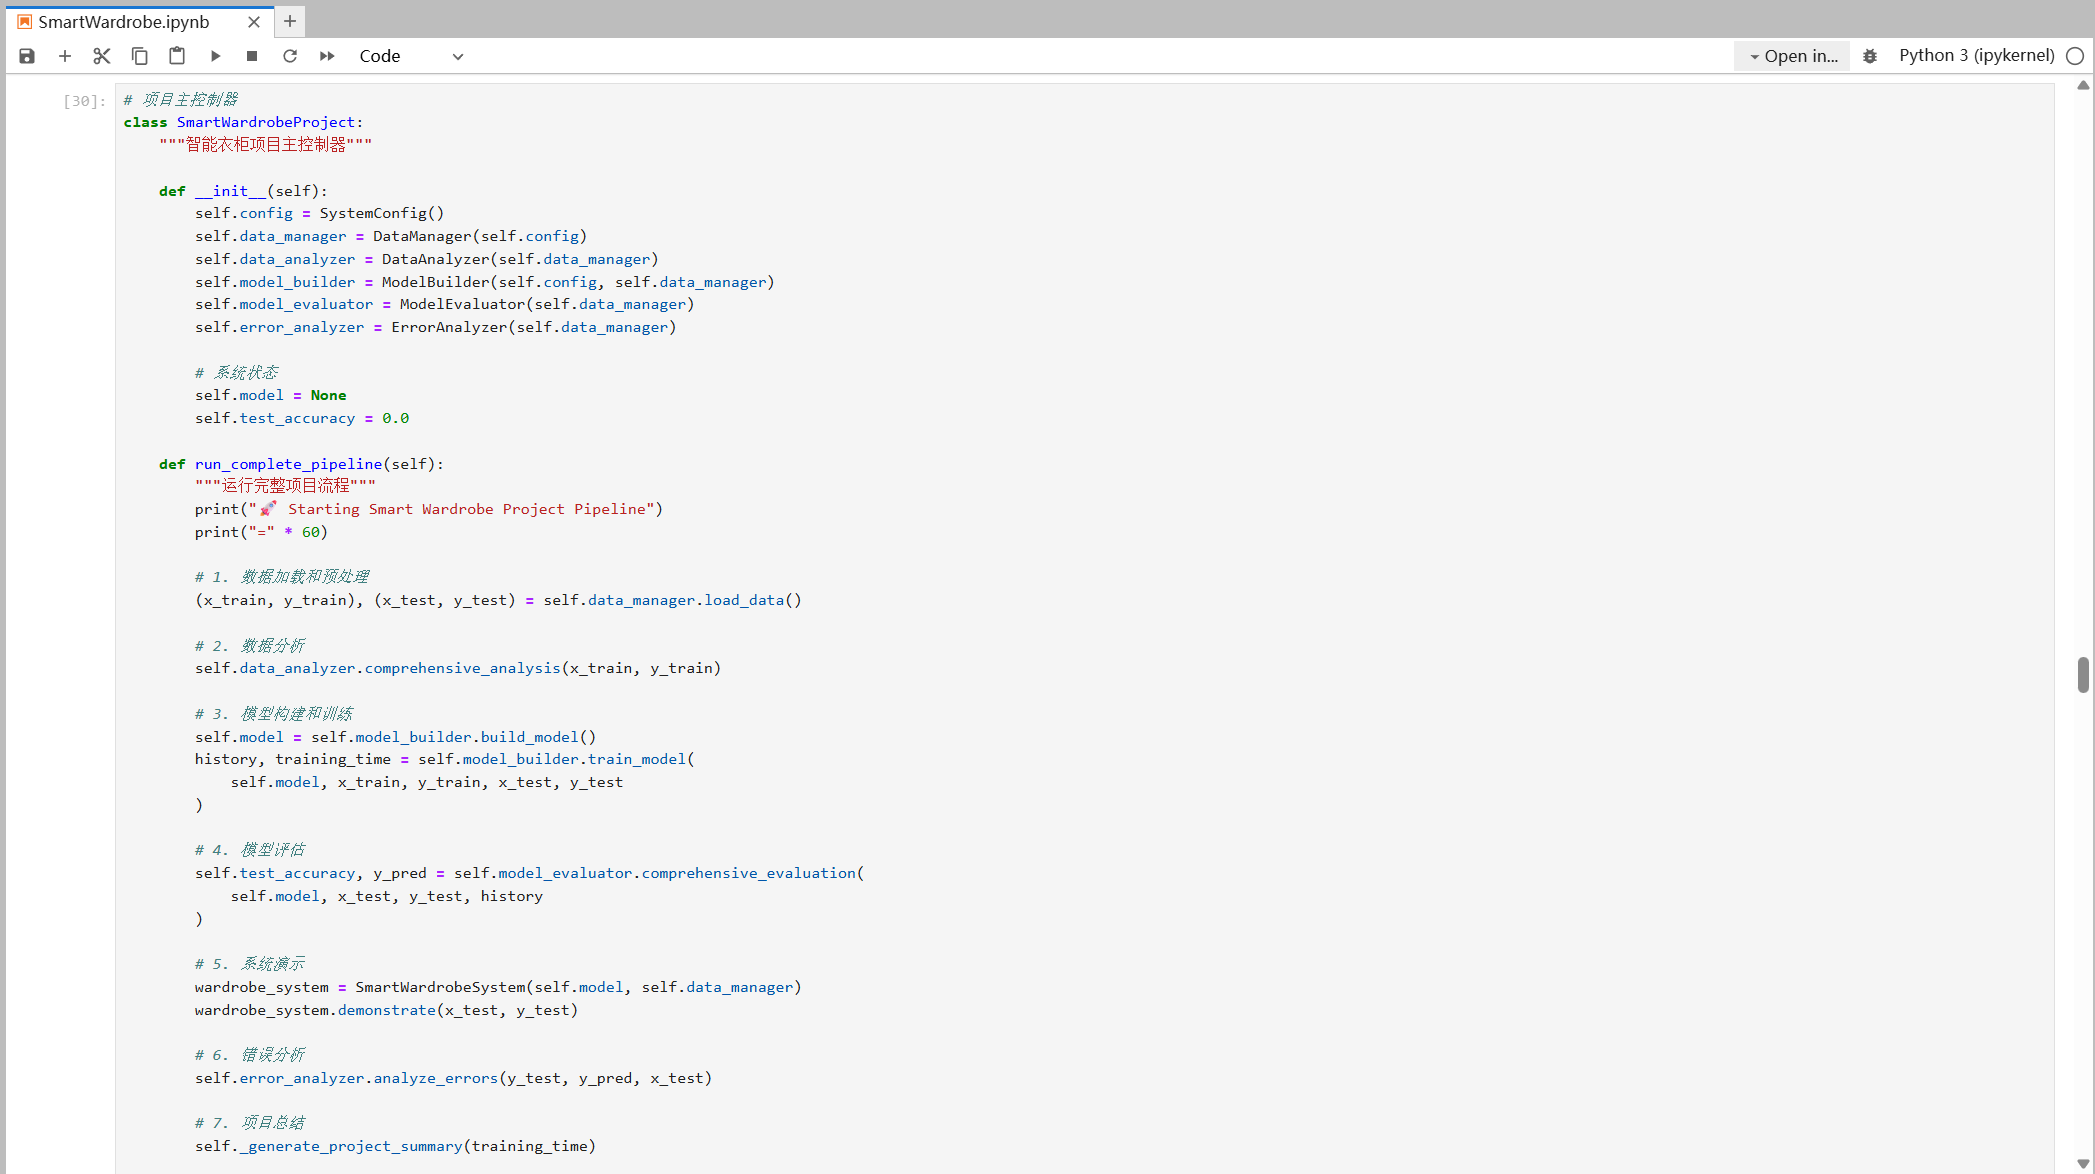Click the Python 3 (ipykernel) kernel name
The width and height of the screenshot is (2095, 1174).
coord(1976,56)
